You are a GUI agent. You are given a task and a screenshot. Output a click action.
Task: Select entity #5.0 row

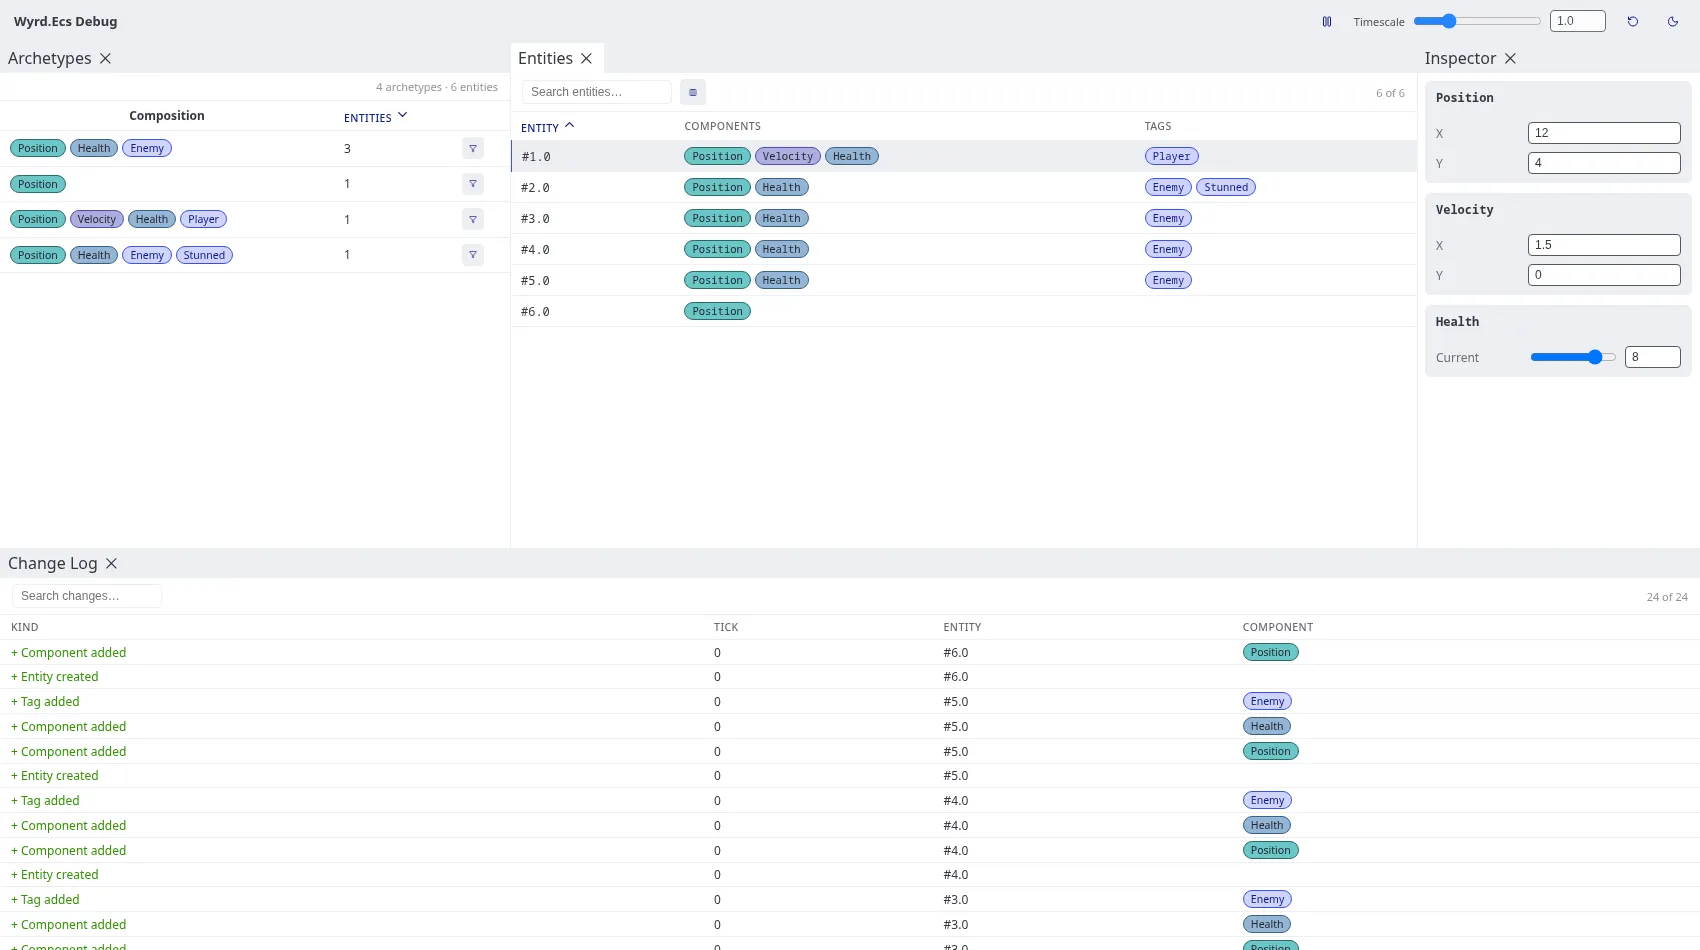[x=964, y=280]
